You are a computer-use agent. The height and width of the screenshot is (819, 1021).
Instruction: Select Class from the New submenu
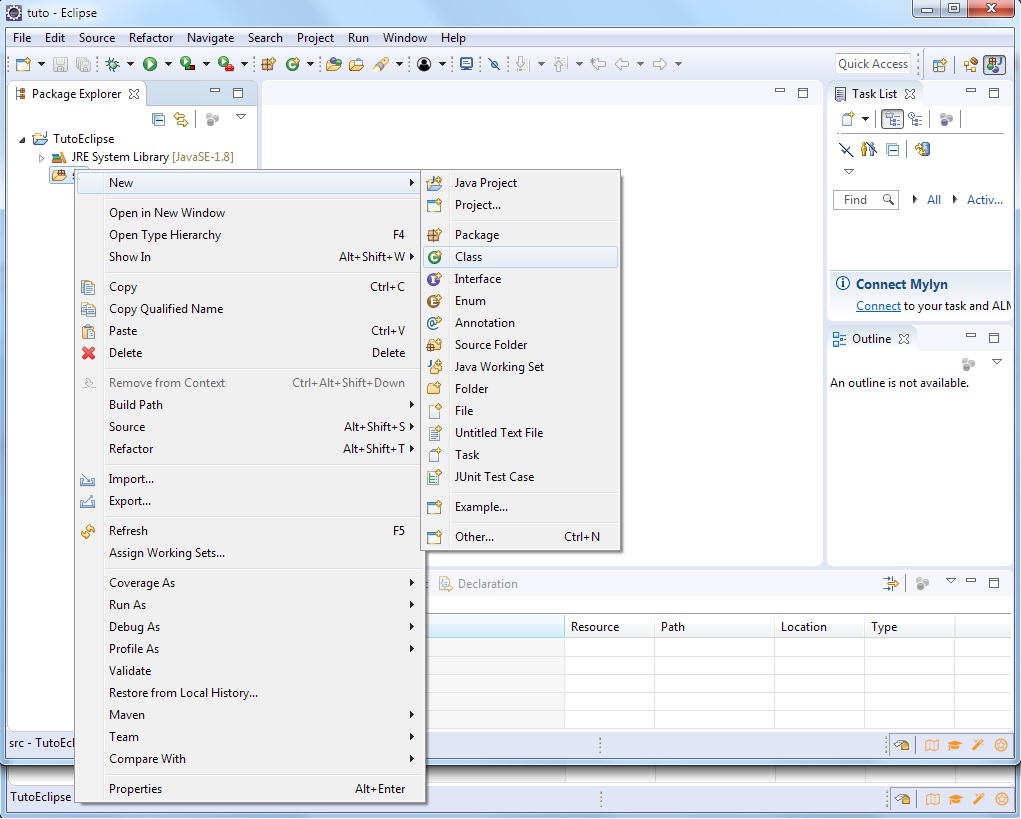(x=468, y=257)
